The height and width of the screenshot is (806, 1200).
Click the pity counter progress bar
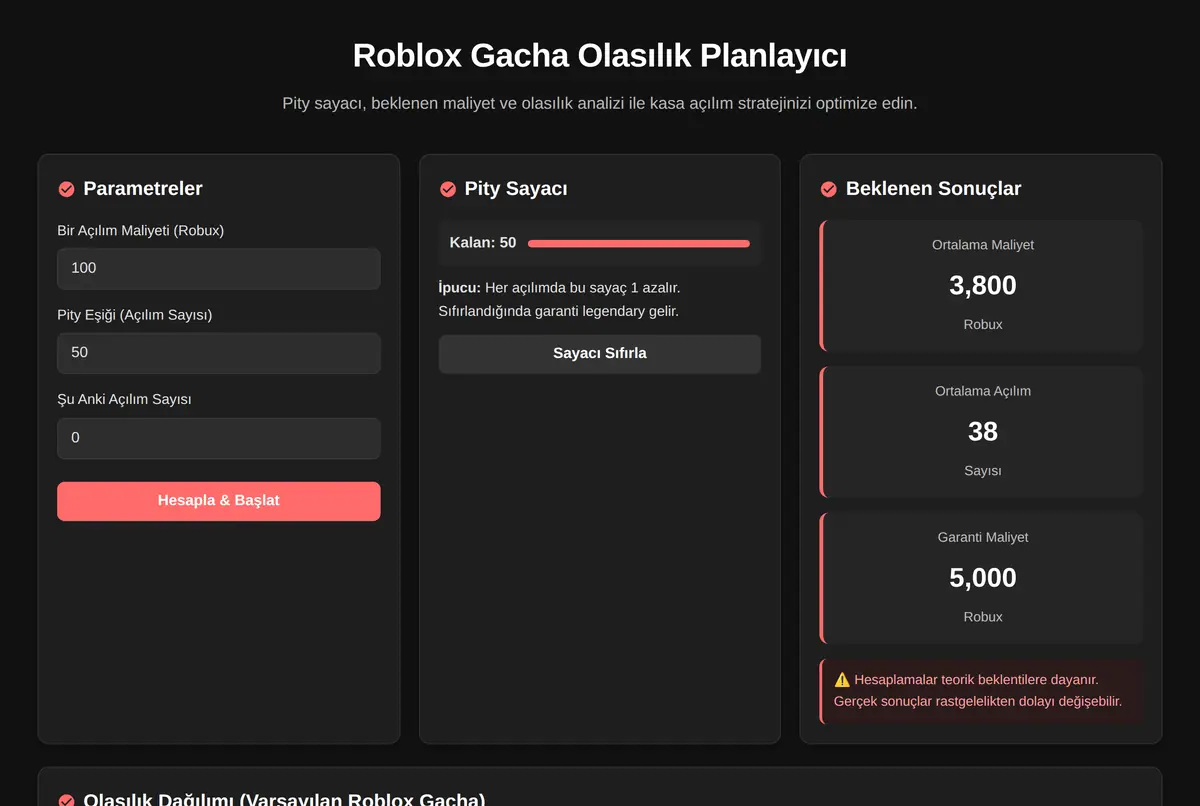(x=638, y=243)
